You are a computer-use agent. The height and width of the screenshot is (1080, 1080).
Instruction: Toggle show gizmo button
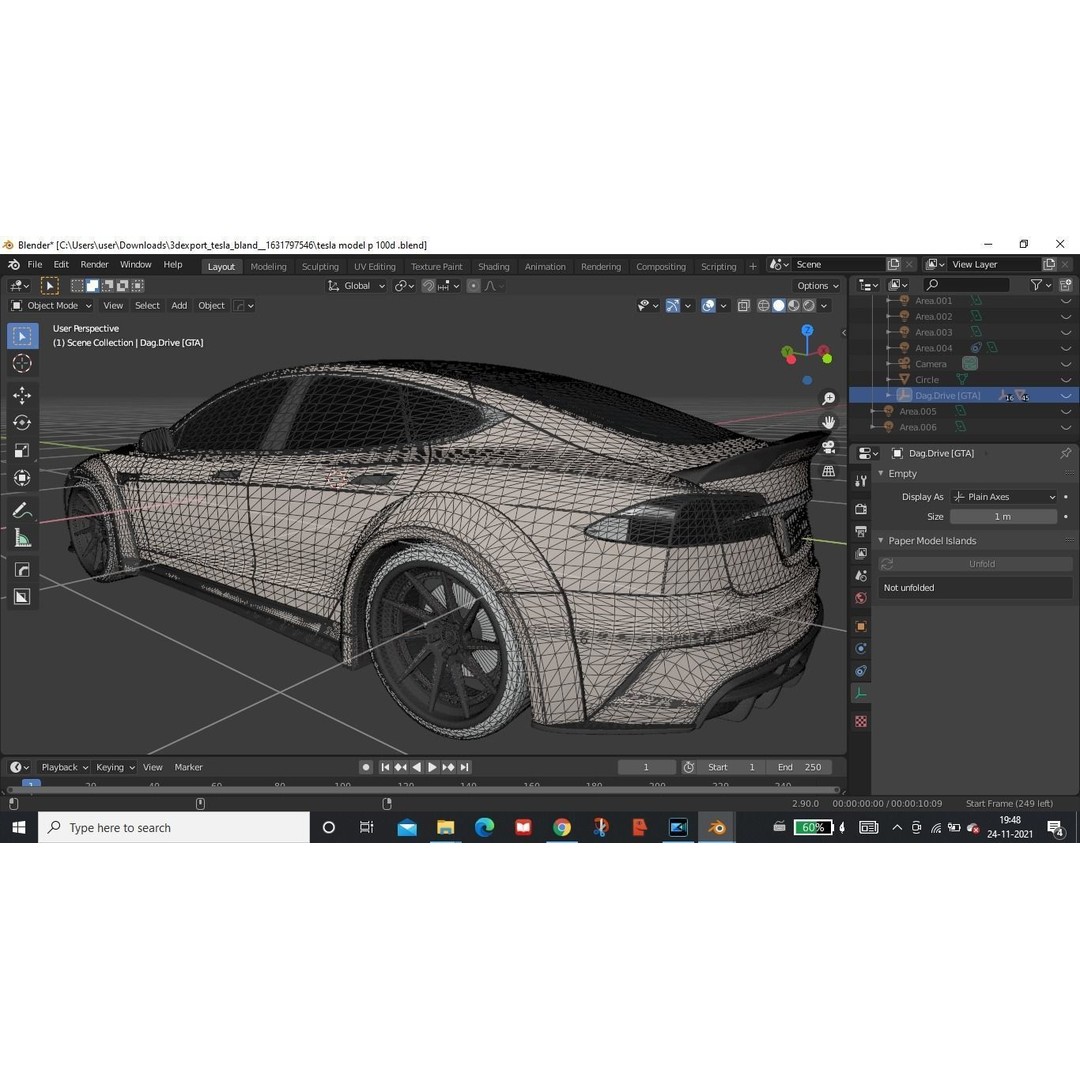pyautogui.click(x=672, y=305)
